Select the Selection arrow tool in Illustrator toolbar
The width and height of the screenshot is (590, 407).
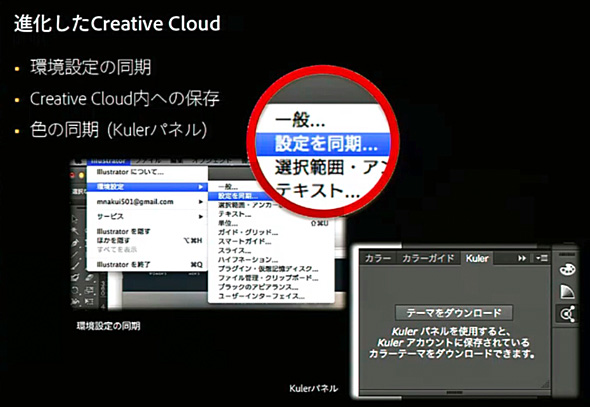click(x=76, y=220)
